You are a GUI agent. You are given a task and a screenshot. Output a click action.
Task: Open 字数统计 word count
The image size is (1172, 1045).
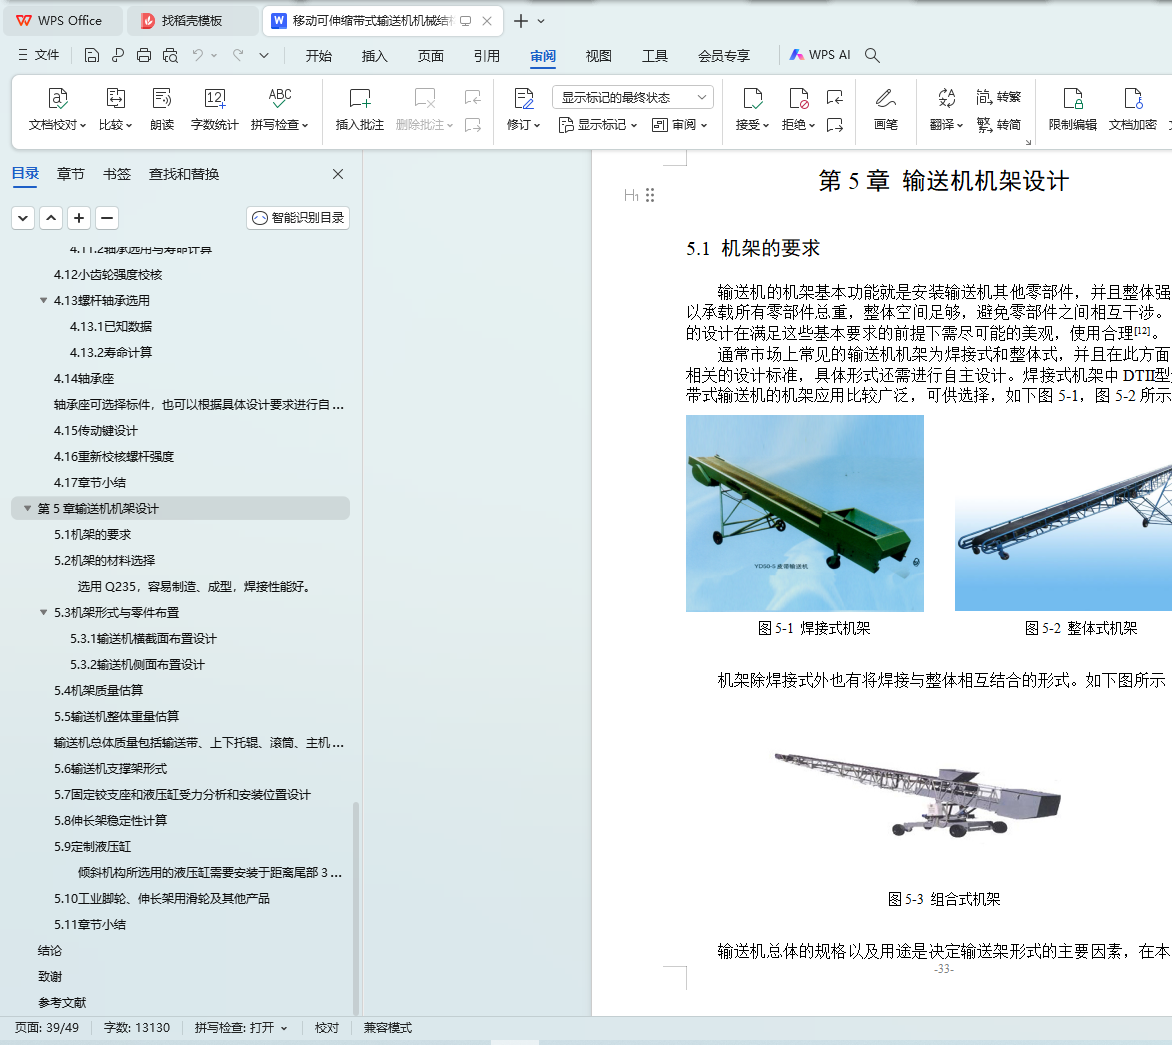(x=215, y=109)
